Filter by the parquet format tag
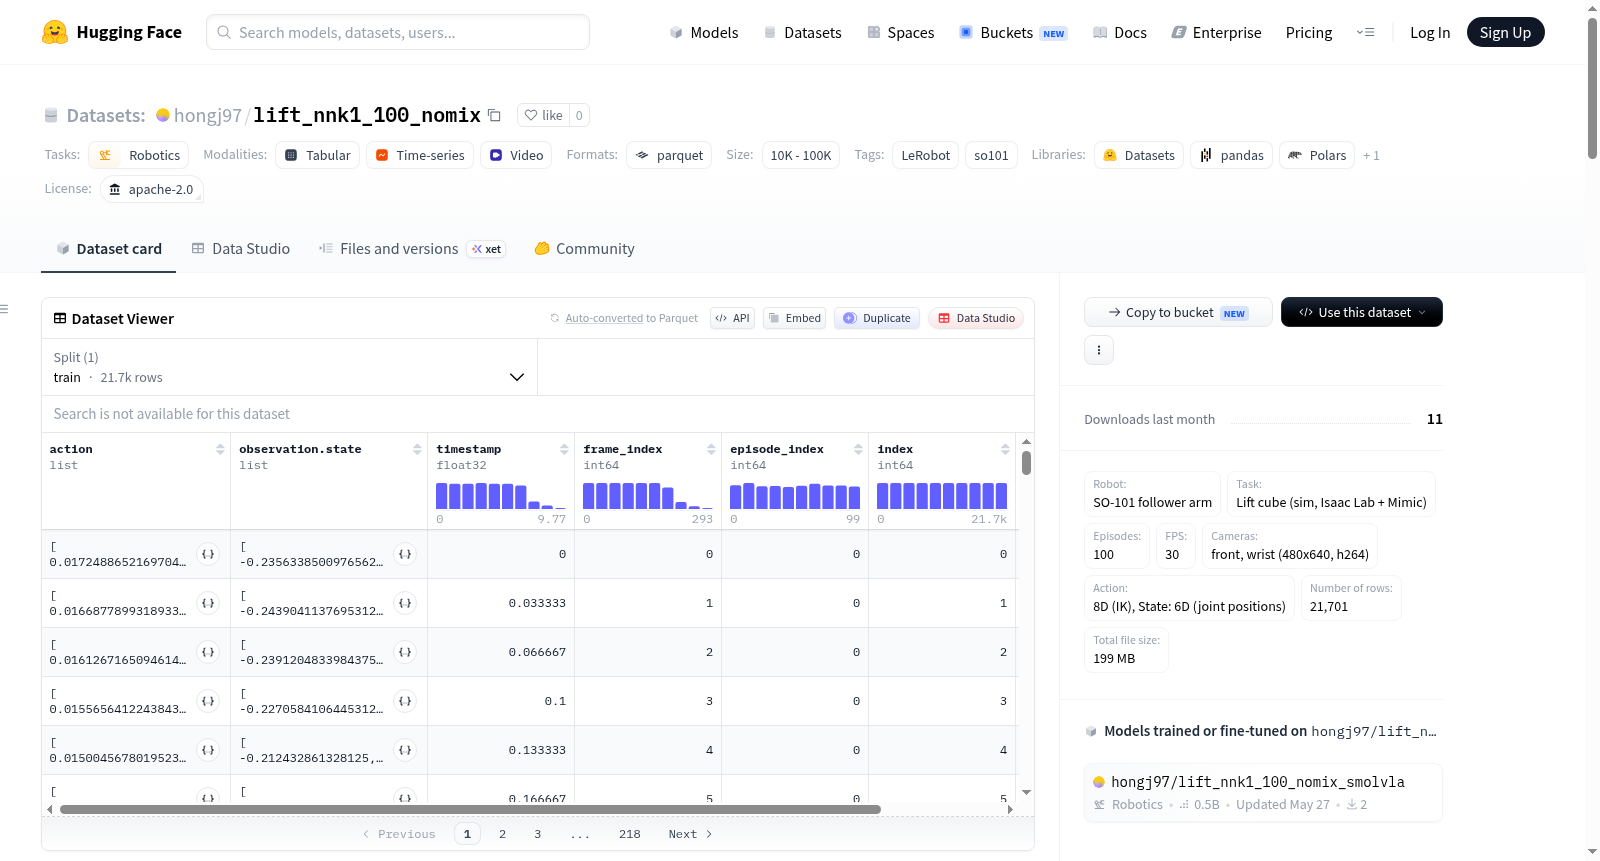Image resolution: width=1600 pixels, height=861 pixels. click(669, 155)
